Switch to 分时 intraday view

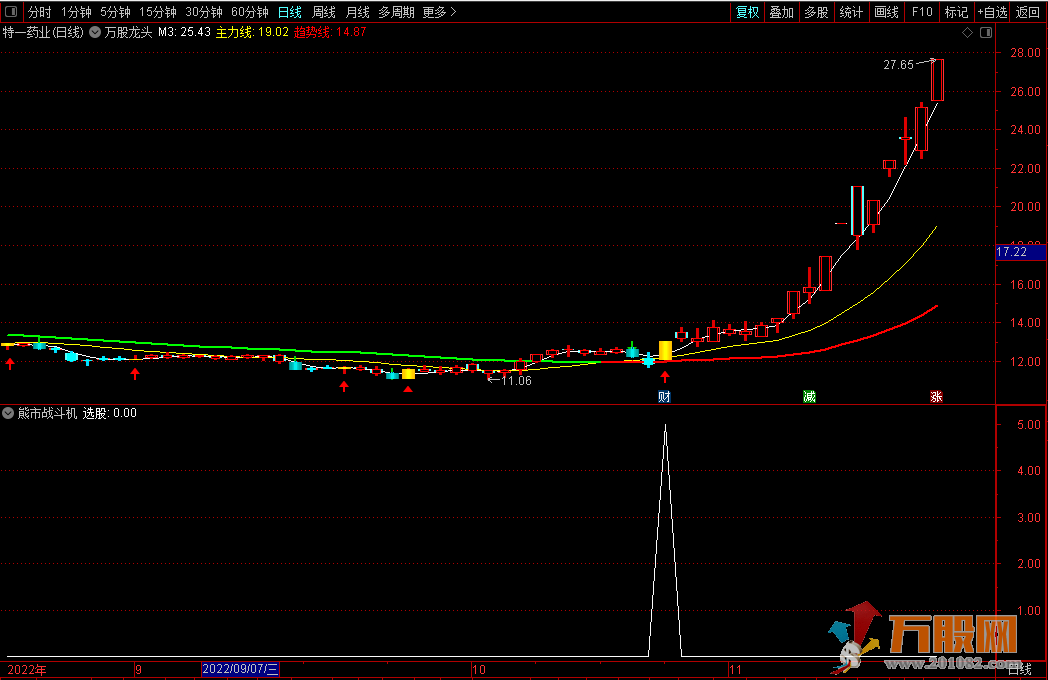(x=39, y=12)
